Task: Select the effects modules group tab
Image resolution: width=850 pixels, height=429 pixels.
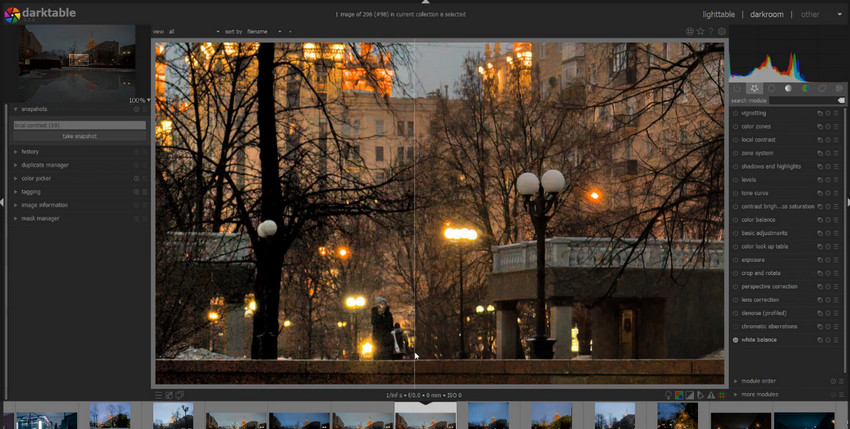Action: pyautogui.click(x=839, y=88)
